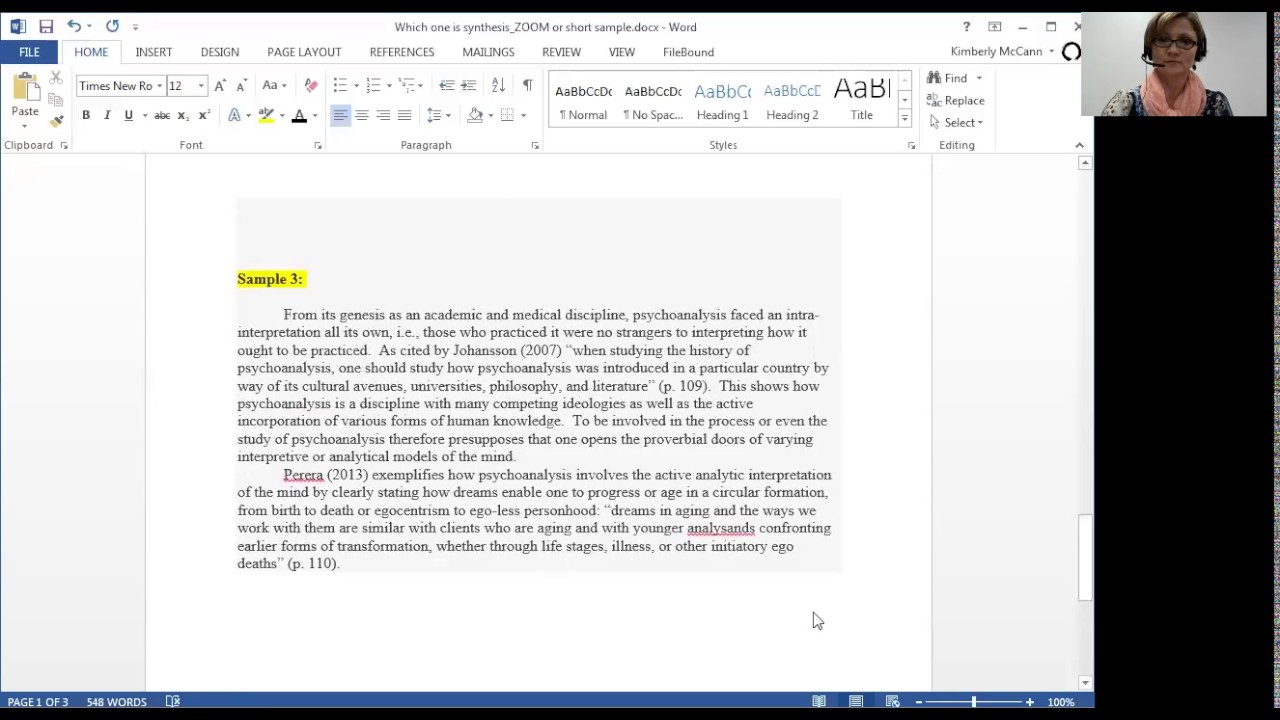1280x720 pixels.
Task: Toggle Subscript formatting
Action: 182,116
